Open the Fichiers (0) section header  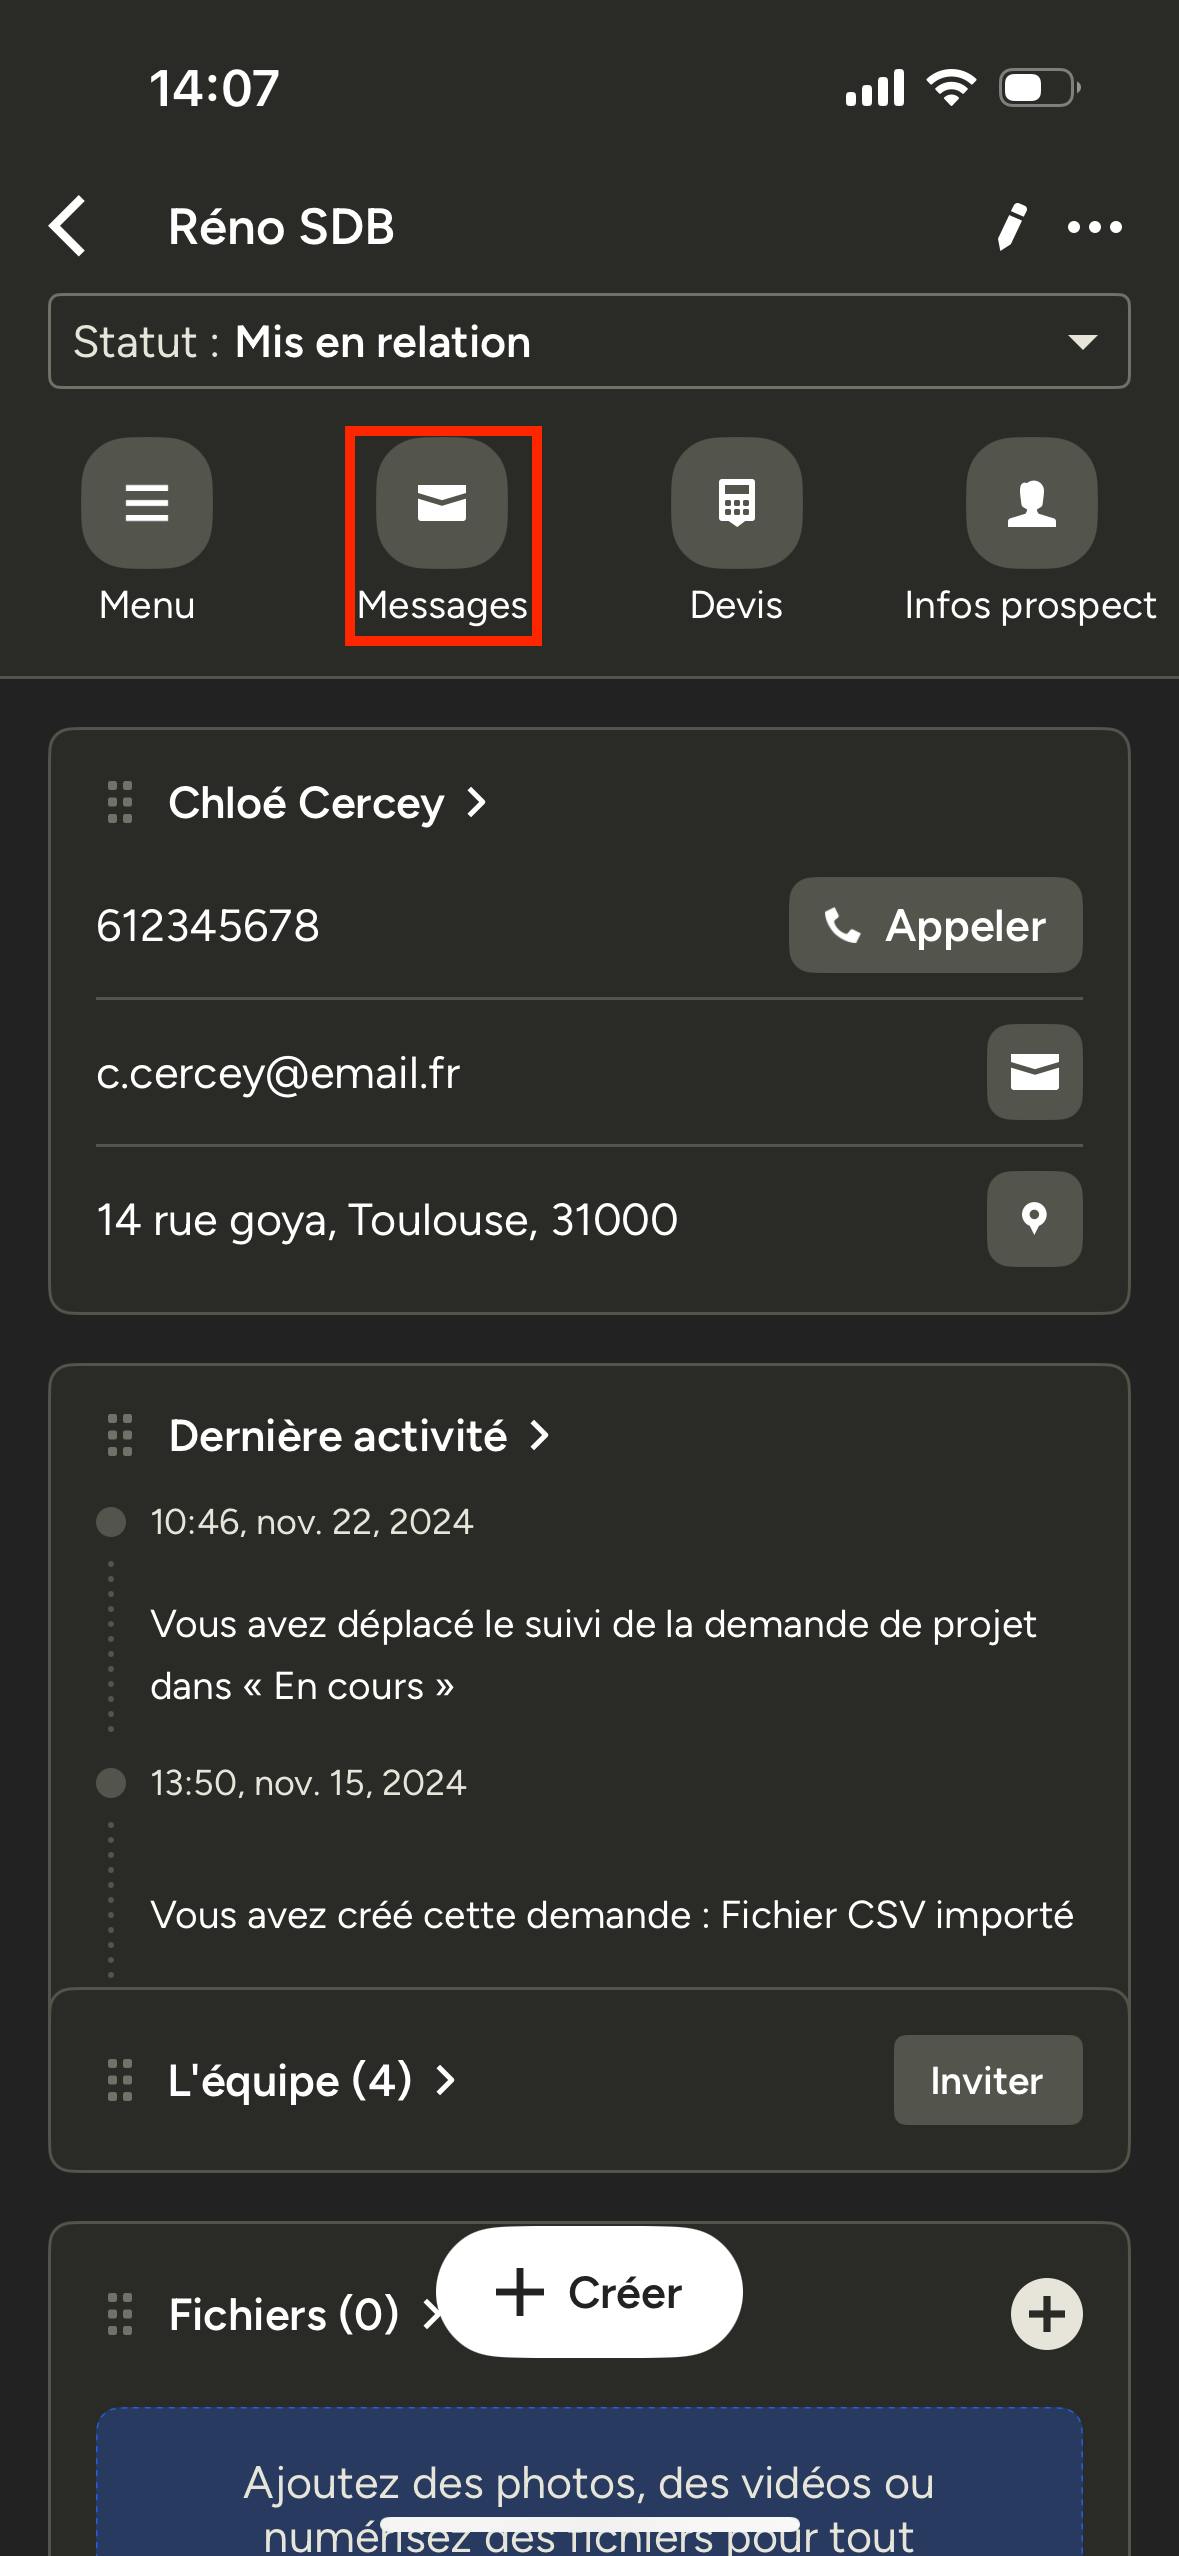pyautogui.click(x=284, y=2315)
